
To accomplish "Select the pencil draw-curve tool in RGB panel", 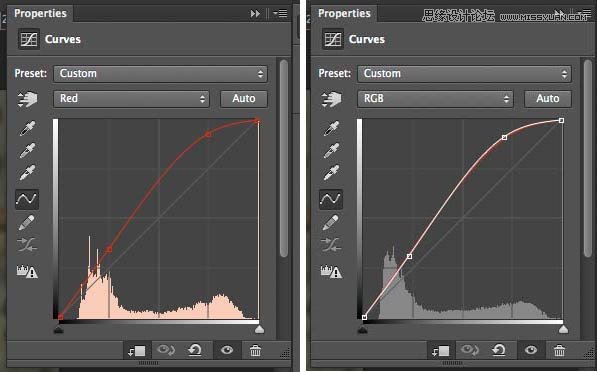I will coord(330,222).
